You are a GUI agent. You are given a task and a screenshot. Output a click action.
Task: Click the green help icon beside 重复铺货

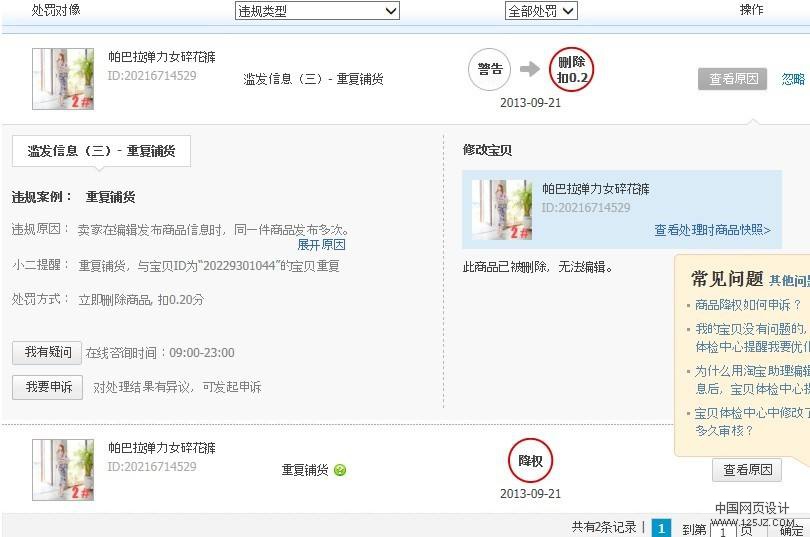(x=340, y=470)
